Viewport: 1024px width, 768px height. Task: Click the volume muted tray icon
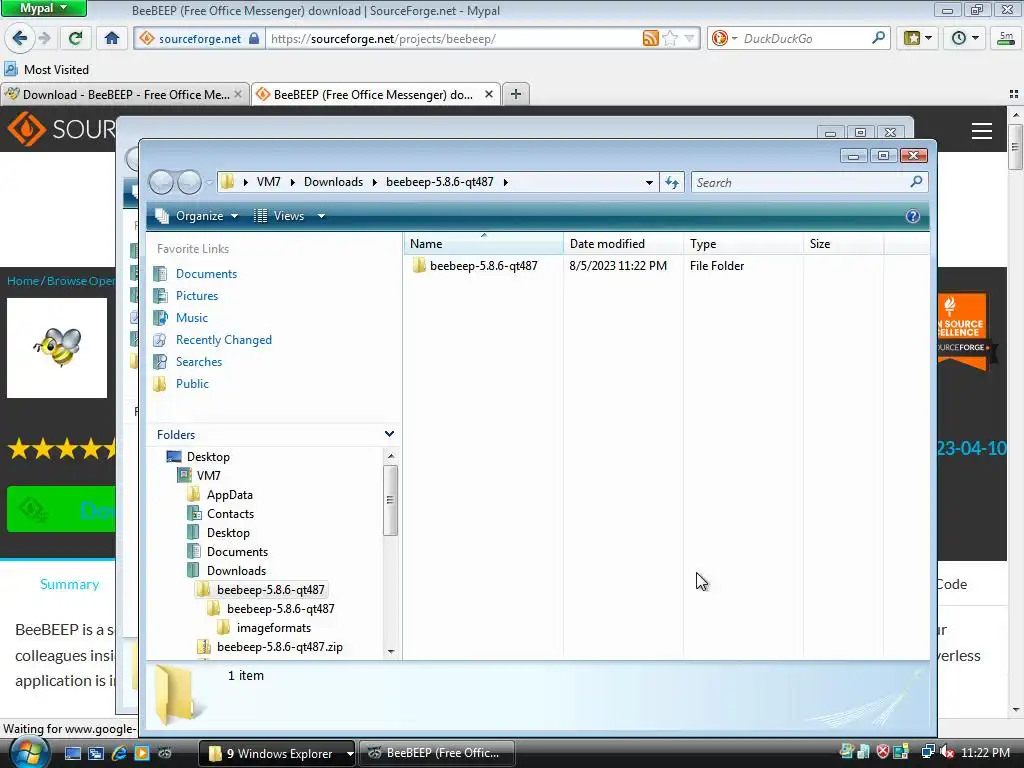coord(947,752)
